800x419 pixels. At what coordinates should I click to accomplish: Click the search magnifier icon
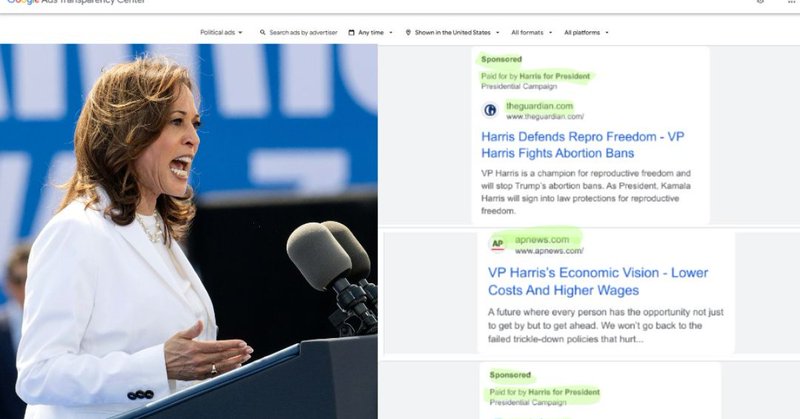click(x=263, y=32)
